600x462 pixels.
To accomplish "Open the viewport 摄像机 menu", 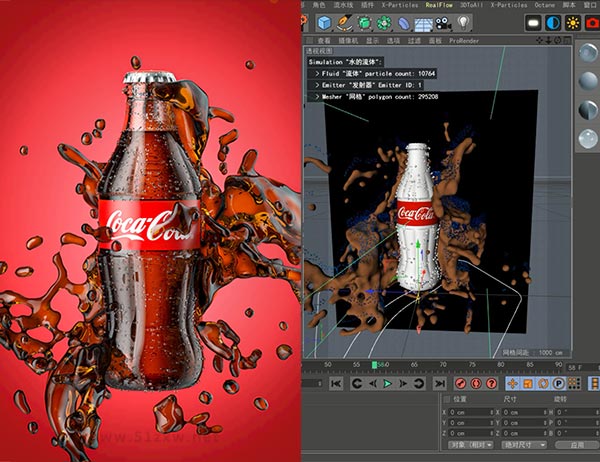I will 348,40.
